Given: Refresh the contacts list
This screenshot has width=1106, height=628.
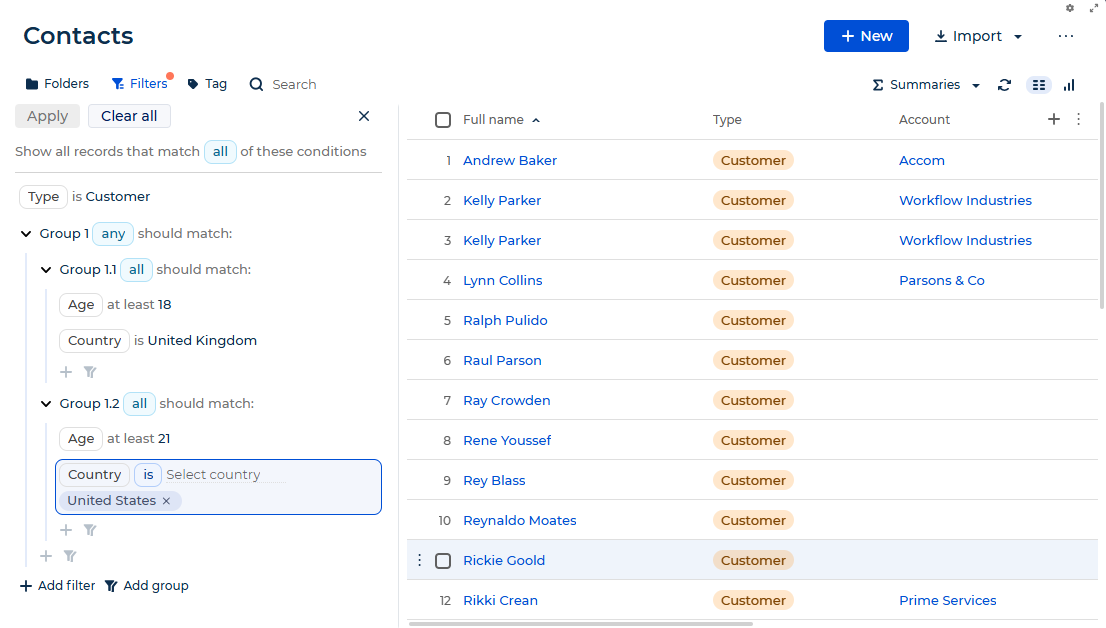Looking at the screenshot, I should pyautogui.click(x=1004, y=85).
